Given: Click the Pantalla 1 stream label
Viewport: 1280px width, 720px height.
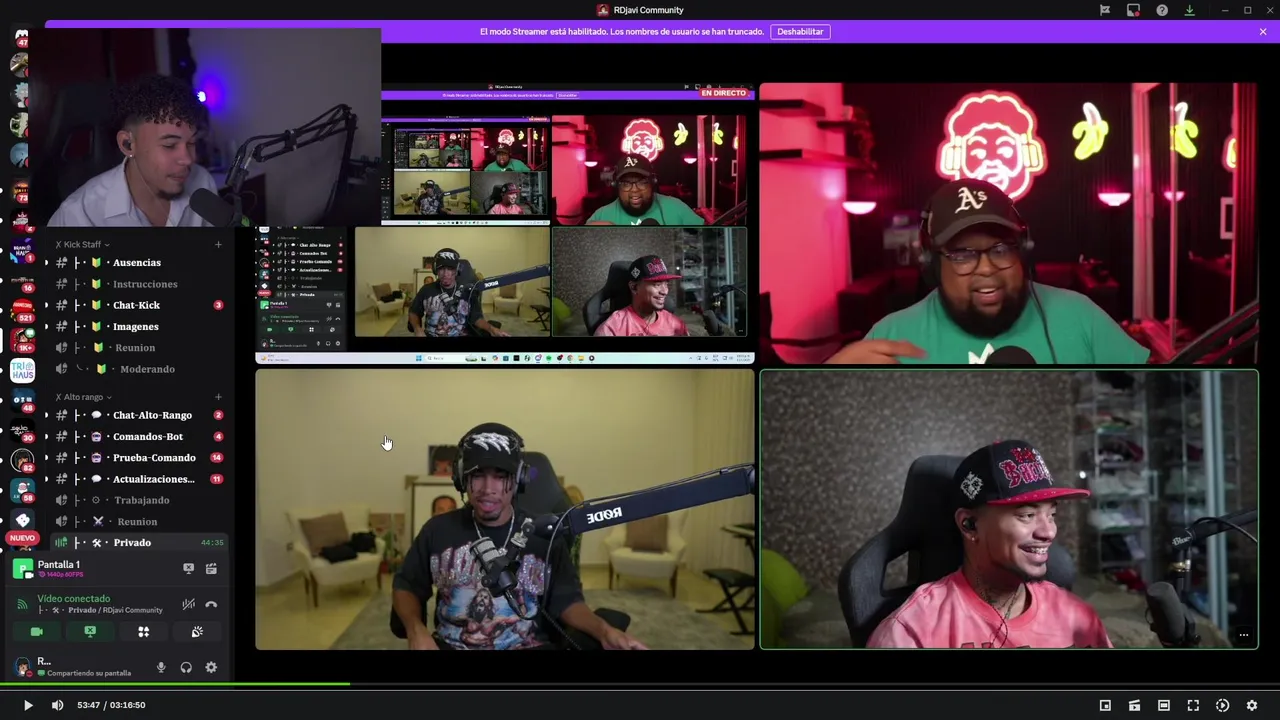Looking at the screenshot, I should (58, 565).
